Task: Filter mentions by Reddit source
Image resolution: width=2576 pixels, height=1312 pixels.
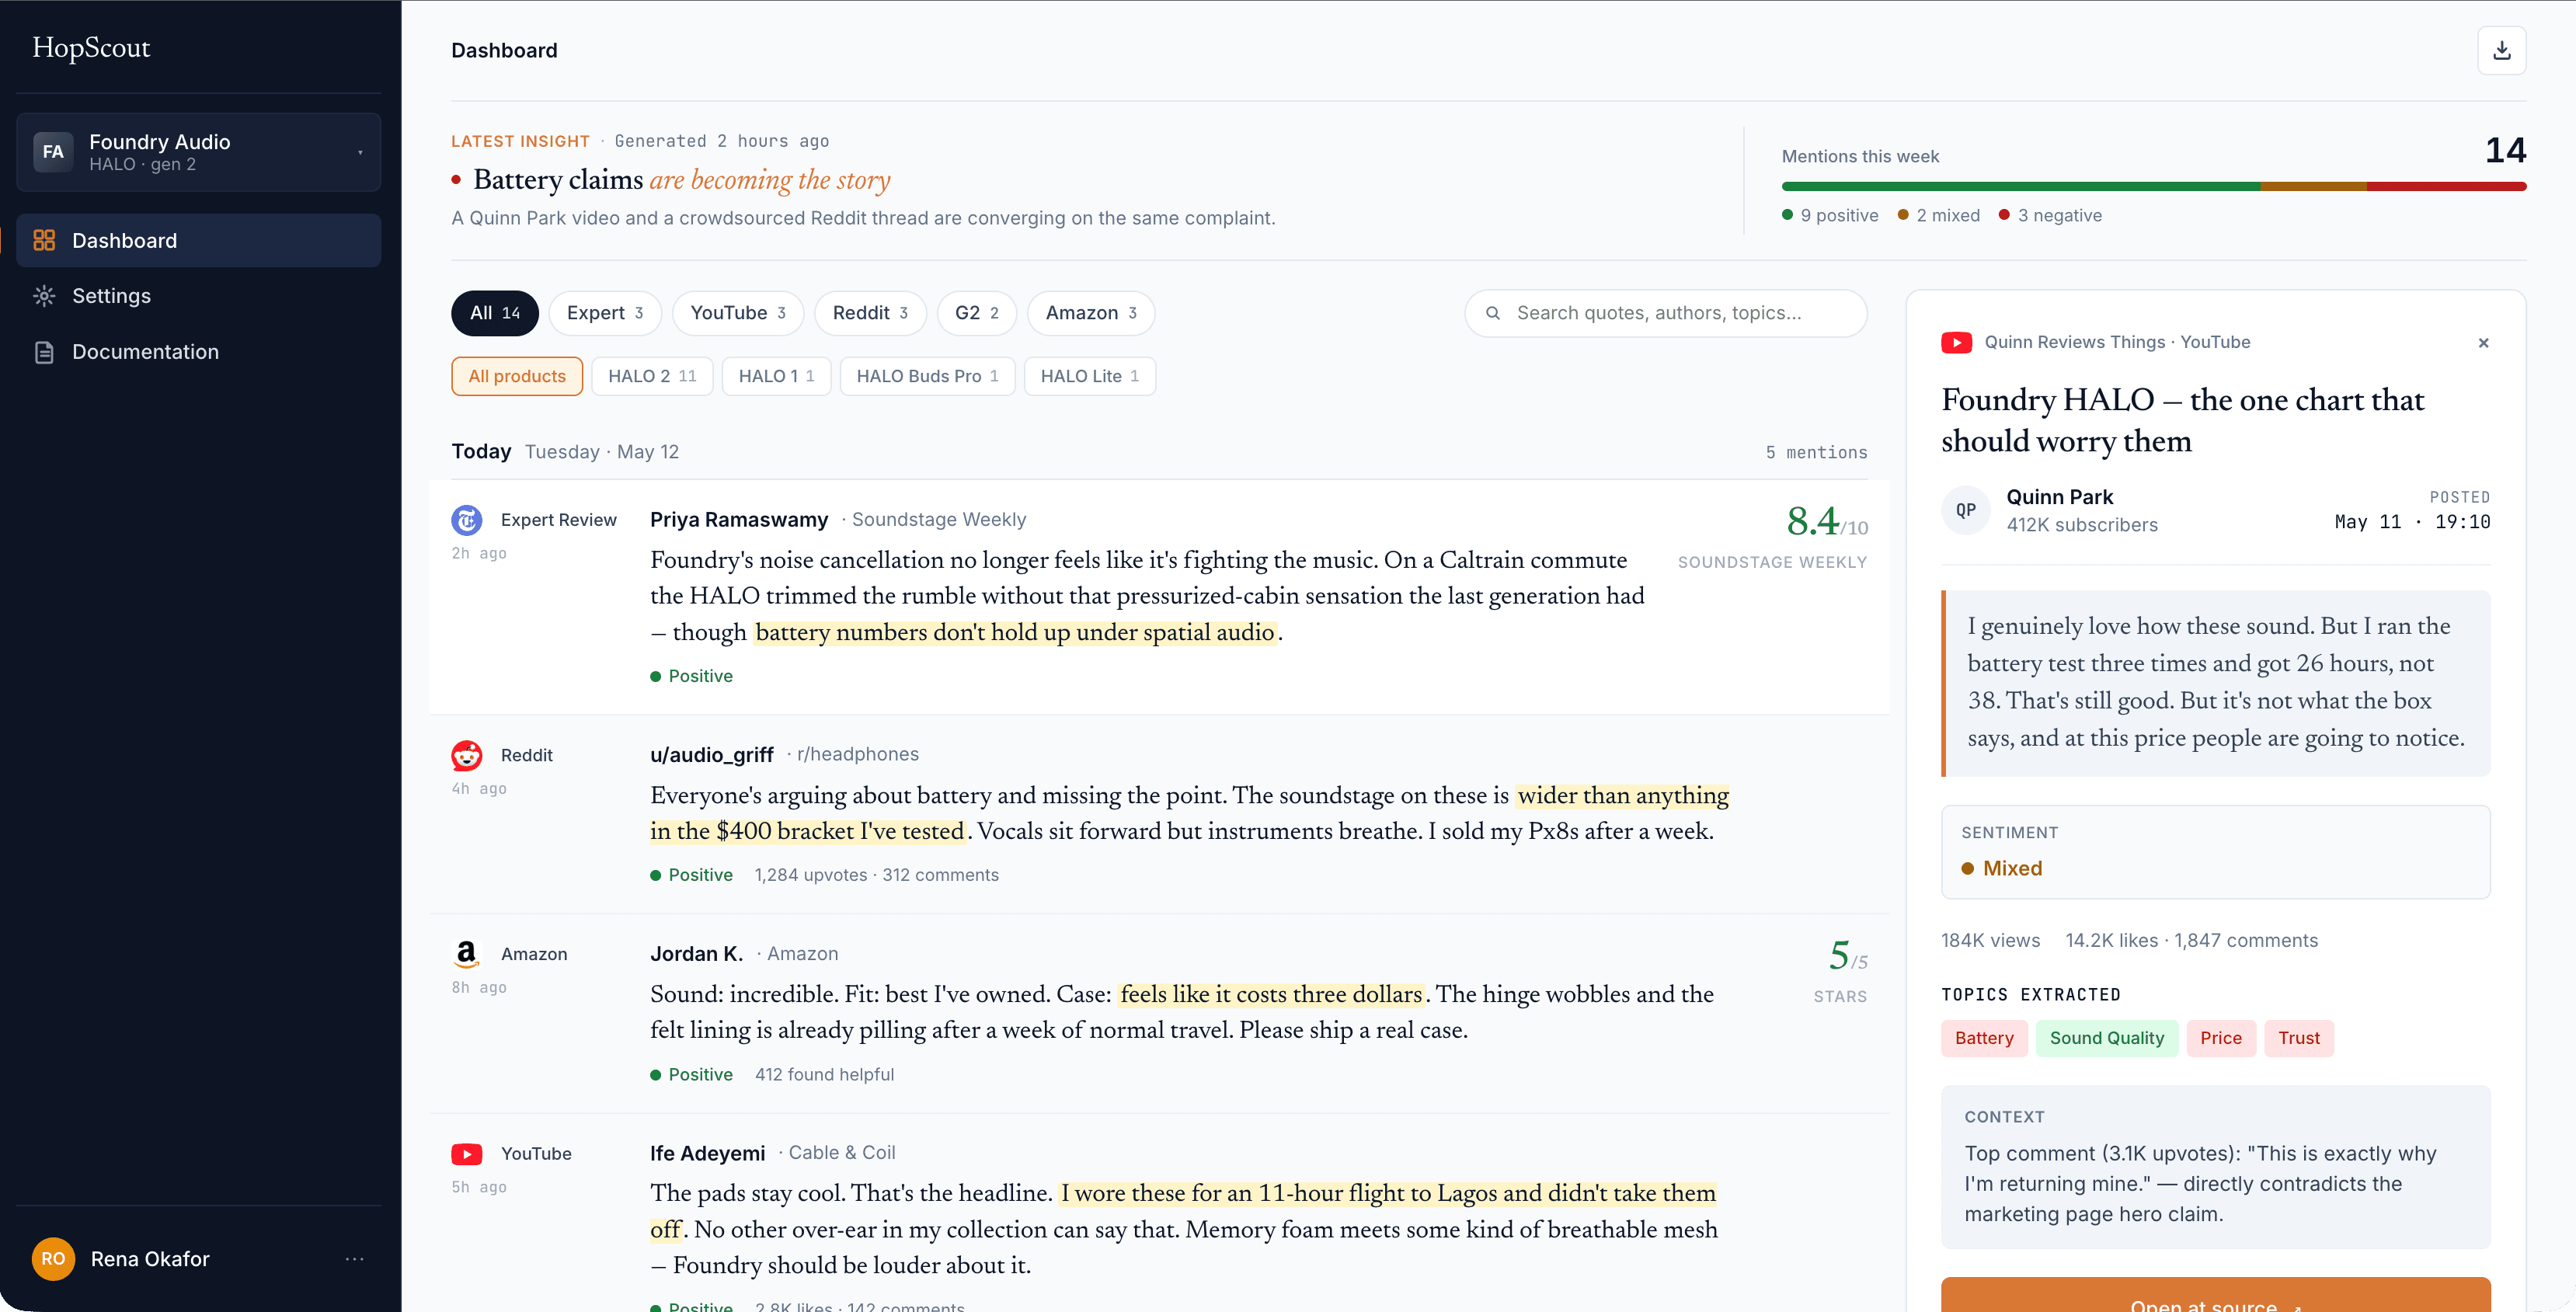Action: [870, 313]
